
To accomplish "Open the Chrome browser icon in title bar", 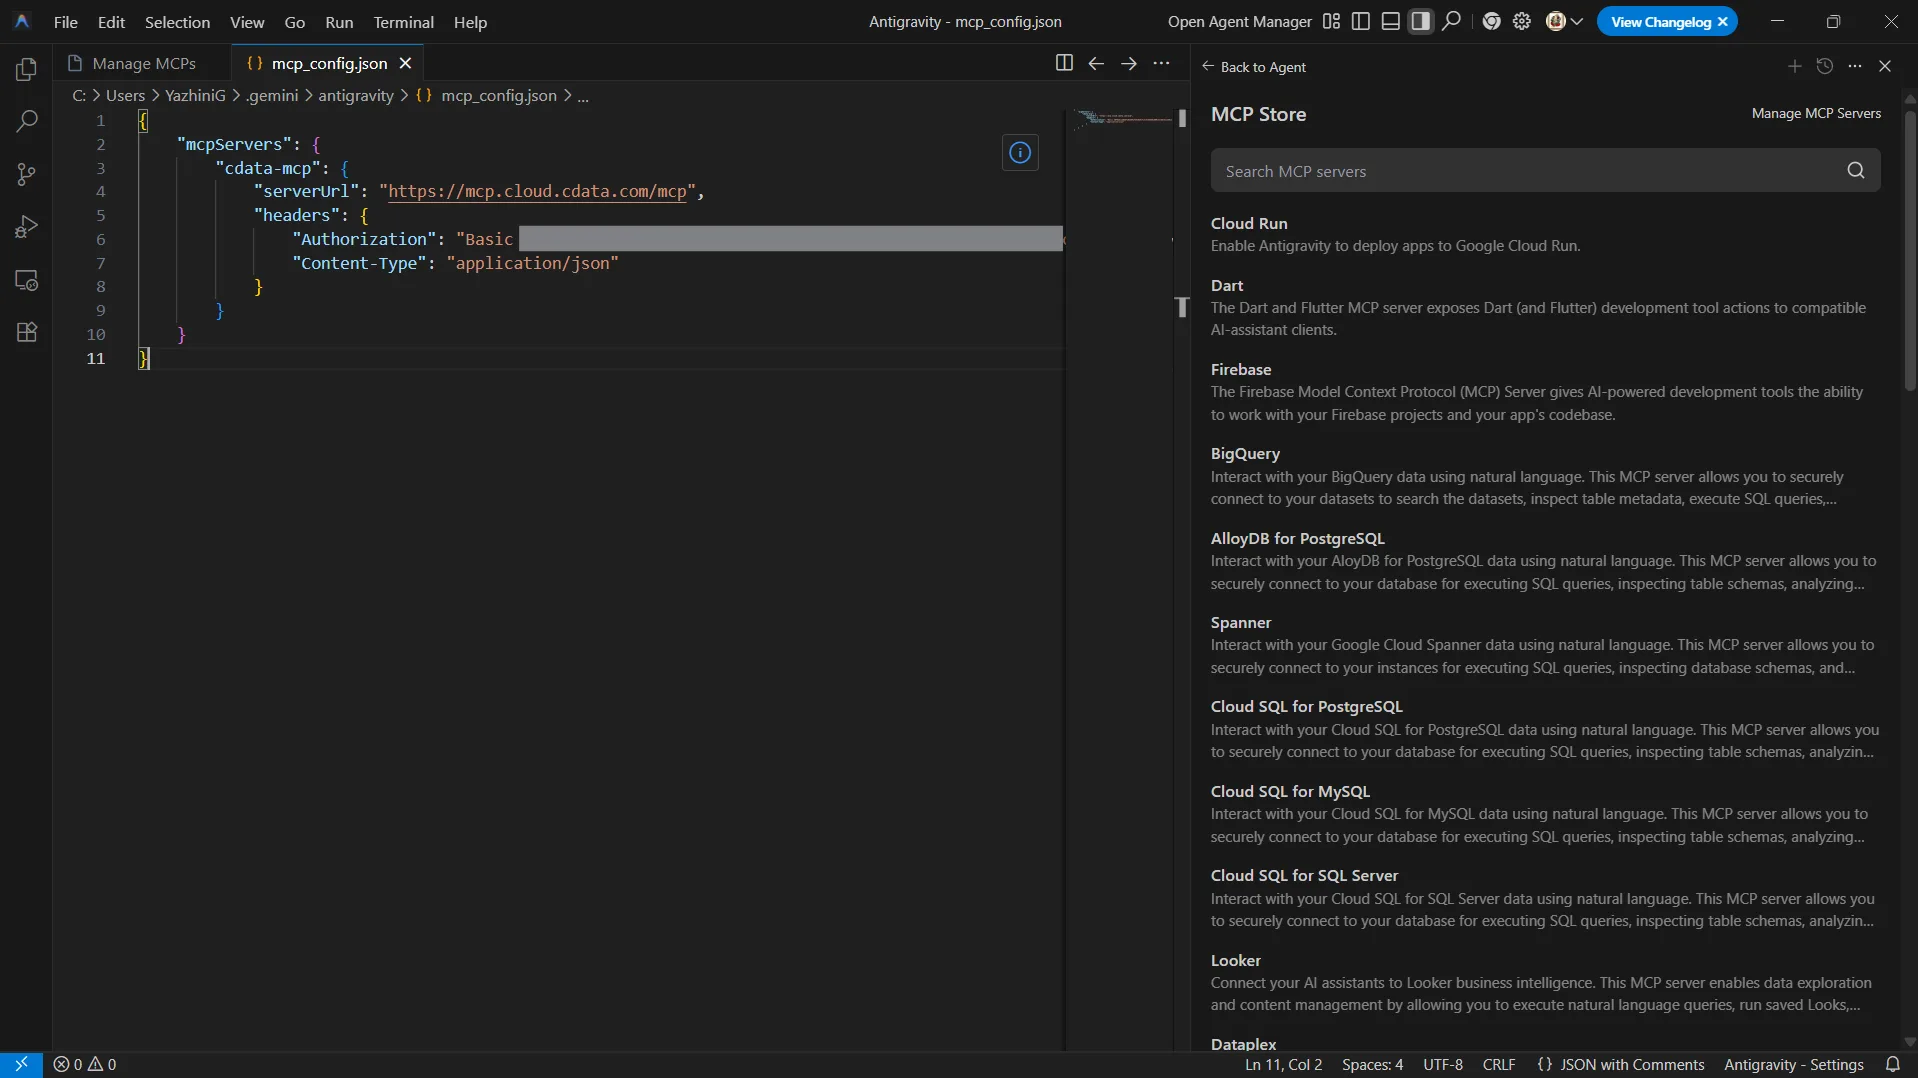I will [1491, 21].
